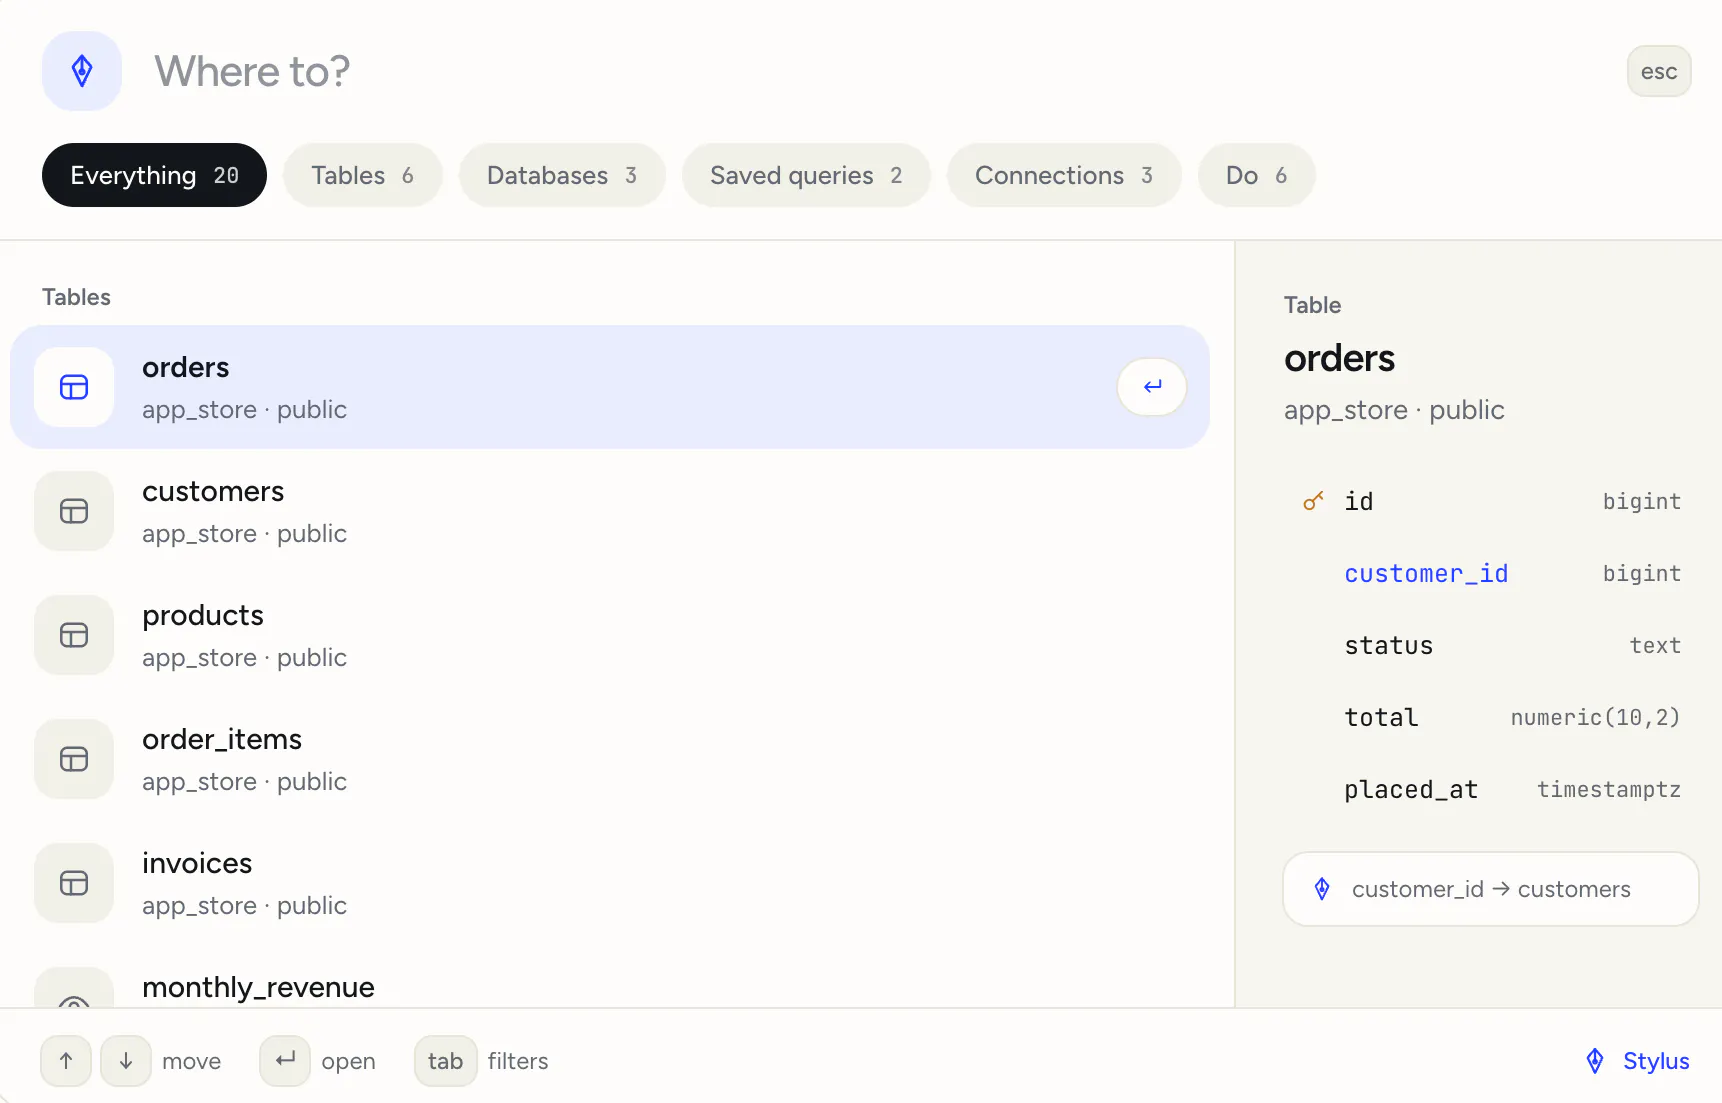Screen dimensions: 1722x1103
Task: Click the orders table icon
Action: [74, 387]
